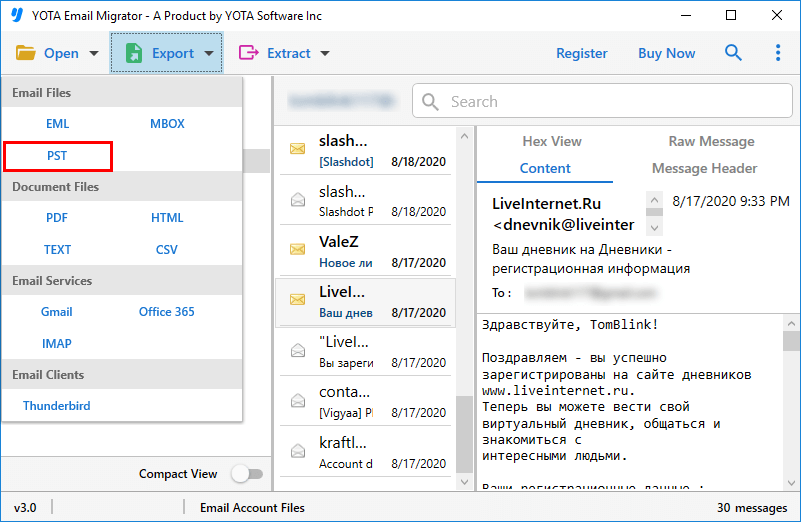Viewport: 801px width, 522px height.
Task: Switch to Content tab
Action: point(545,169)
